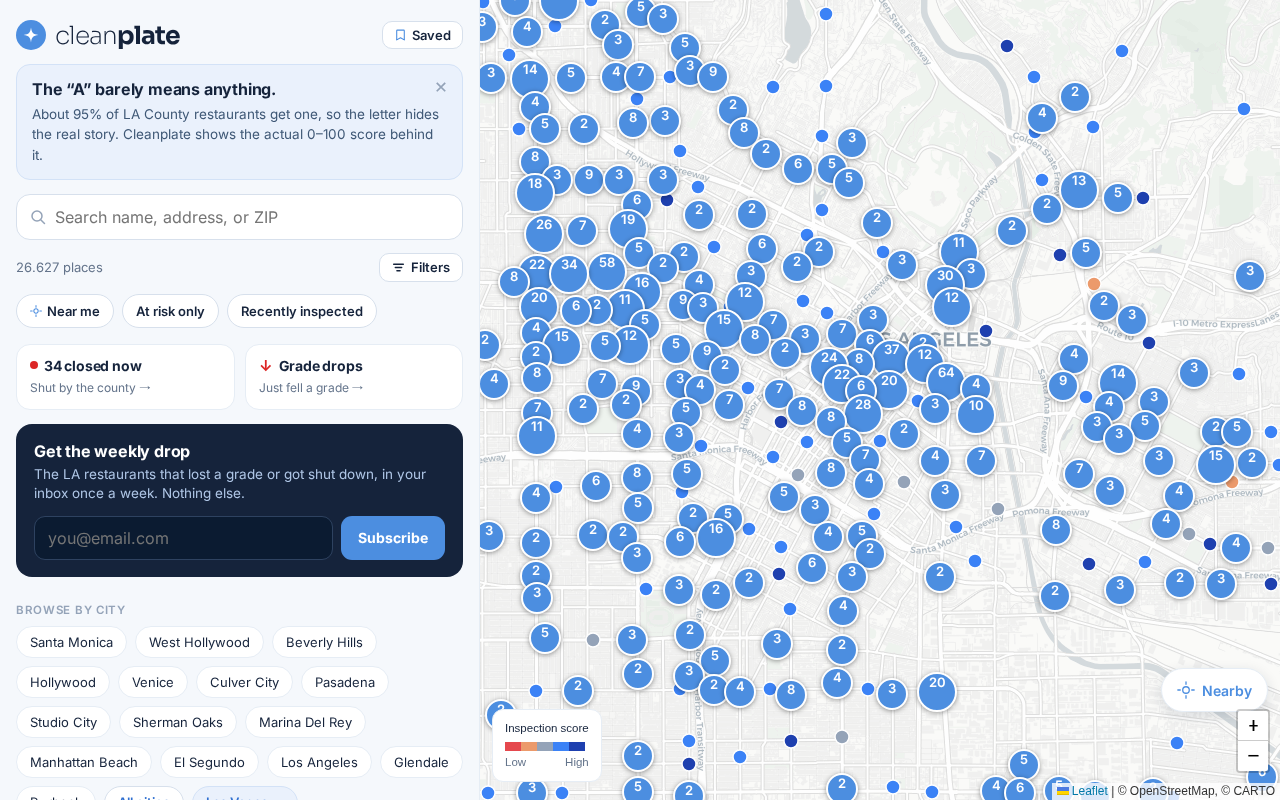The height and width of the screenshot is (800, 1280).
Task: Toggle the At risk only filter
Action: point(170,311)
